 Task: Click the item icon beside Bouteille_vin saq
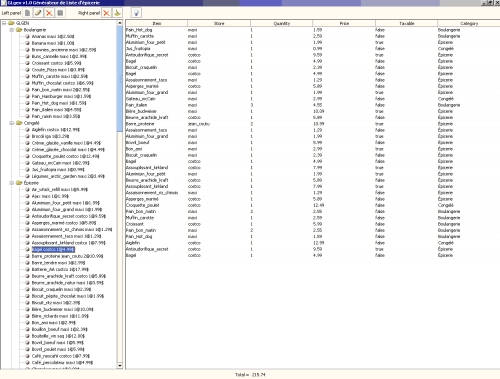coord(28,336)
